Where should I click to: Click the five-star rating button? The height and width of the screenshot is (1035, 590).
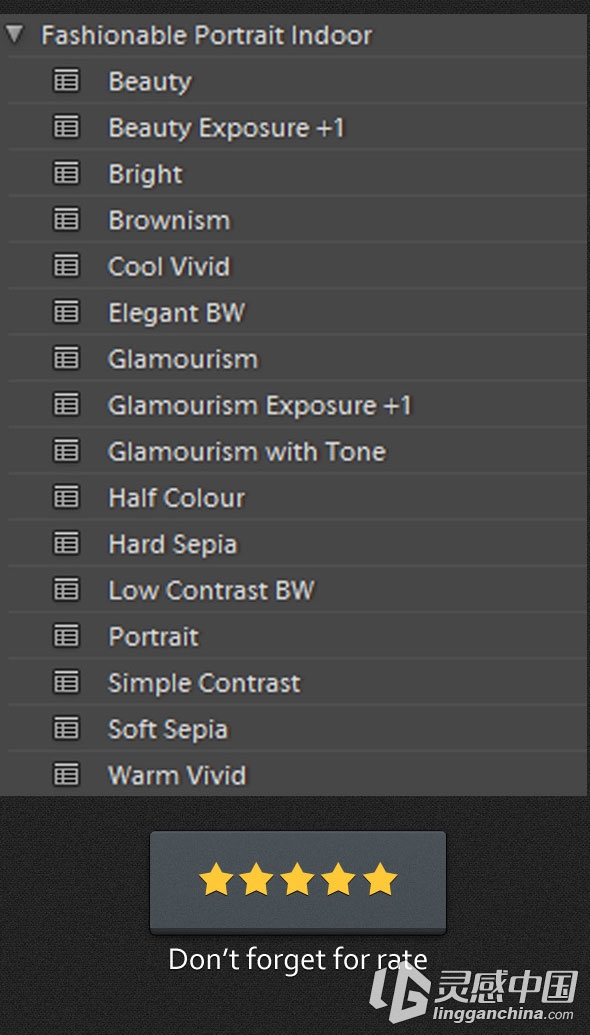[298, 882]
